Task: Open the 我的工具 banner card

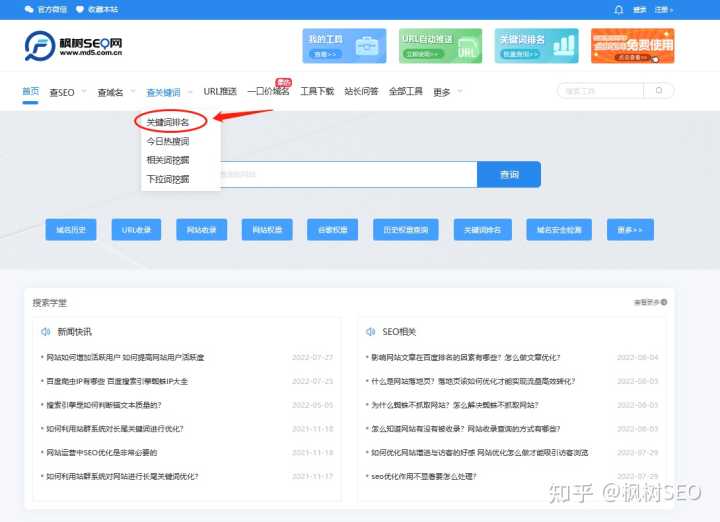Action: point(344,46)
